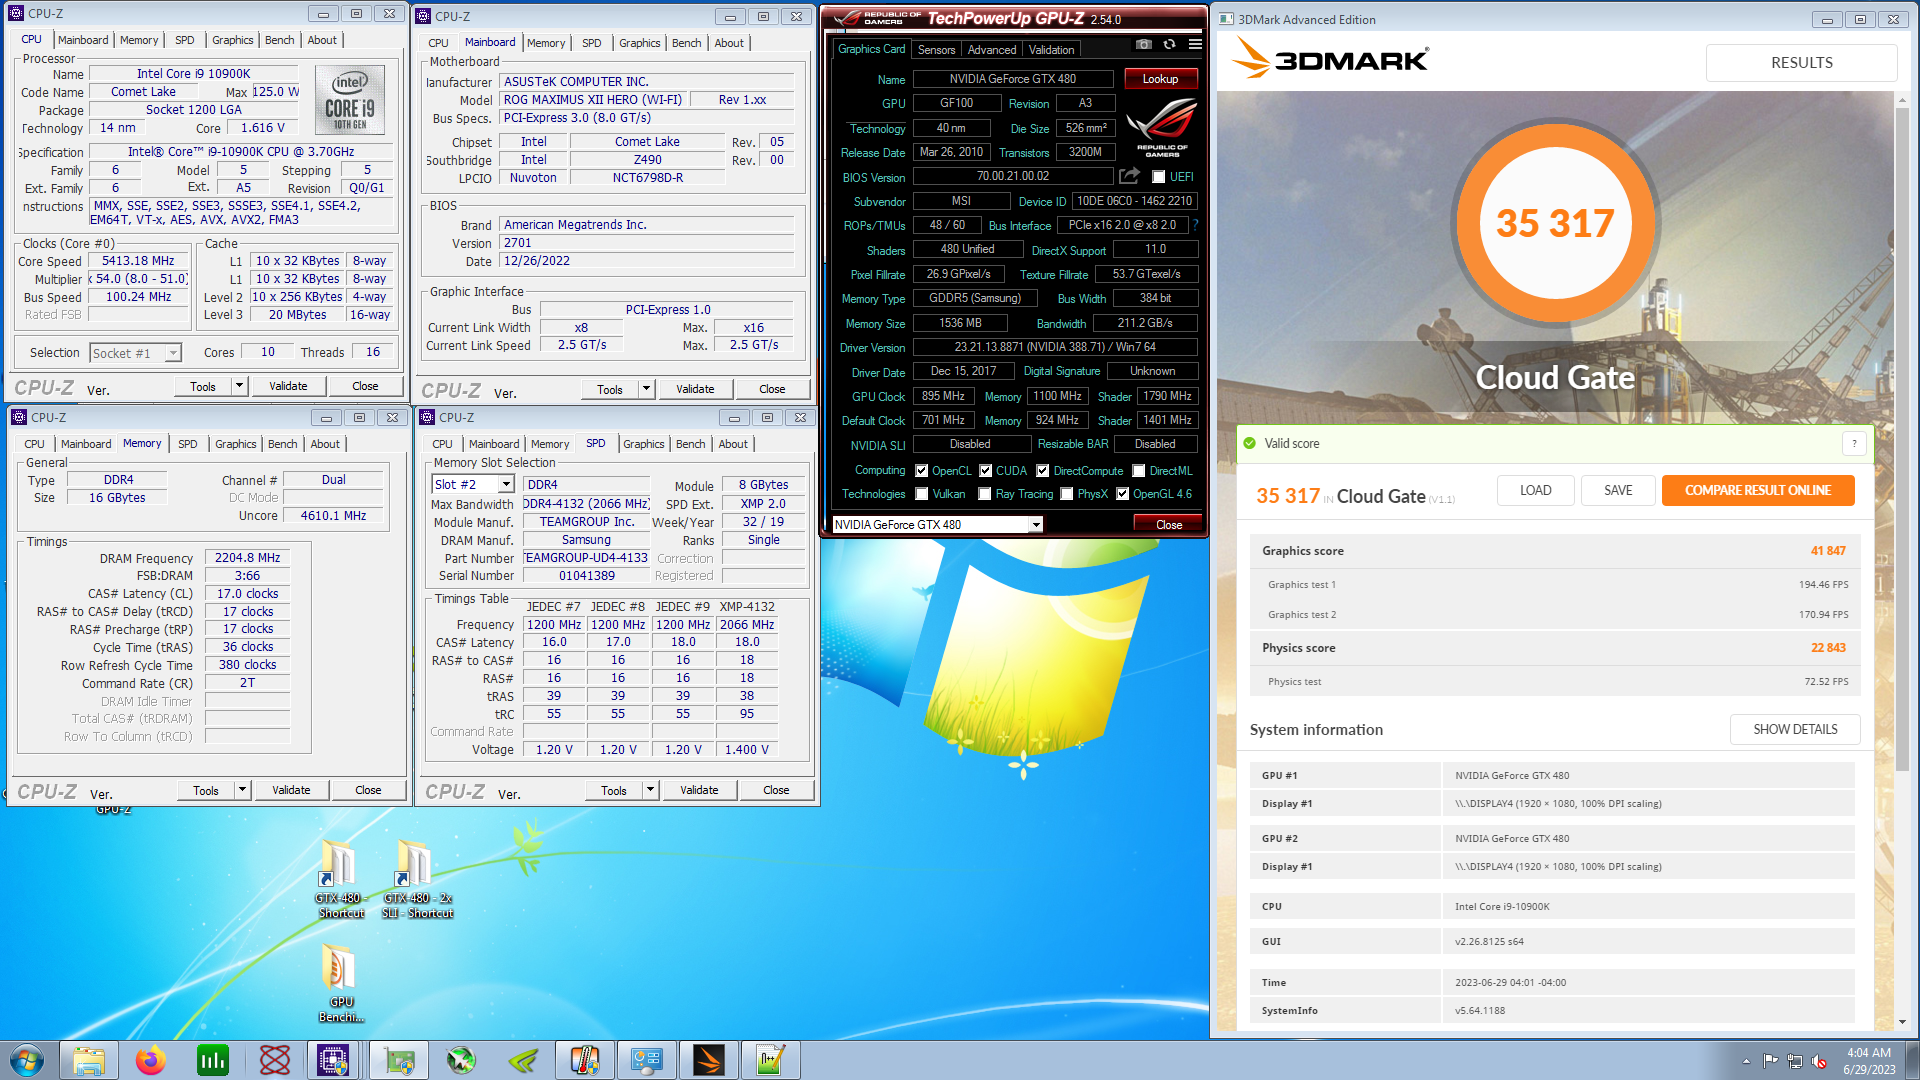Open Bench tab in the CPU-Z Processor window
Screen dimensions: 1920x1080
coord(279,40)
